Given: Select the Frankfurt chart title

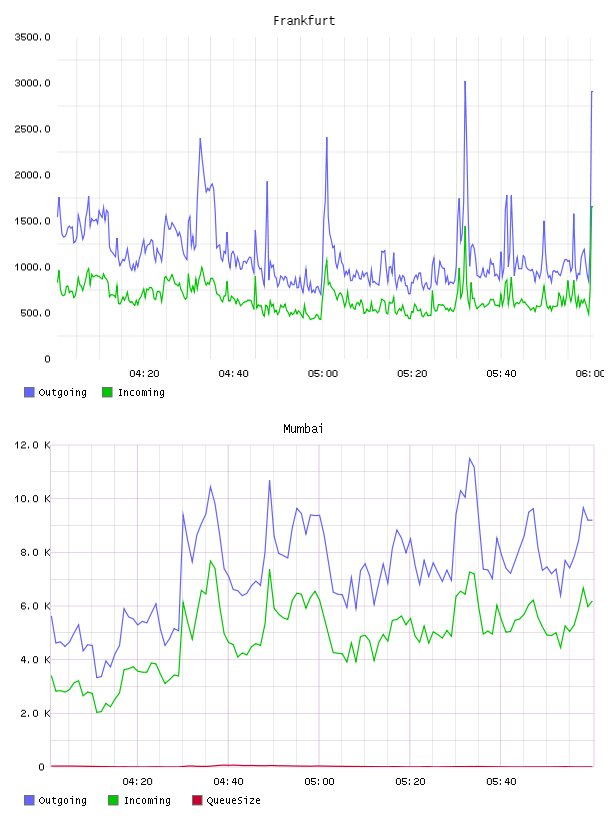Looking at the screenshot, I should (304, 21).
